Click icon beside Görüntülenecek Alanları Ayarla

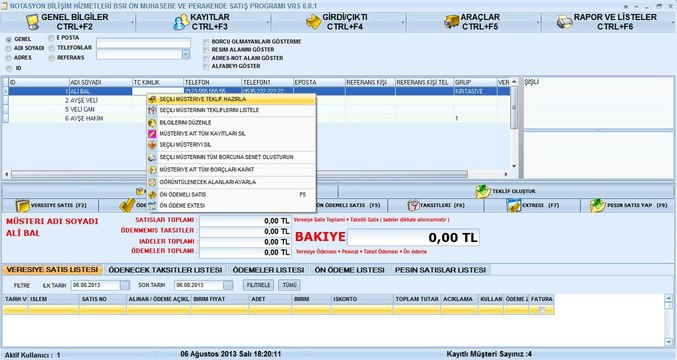pos(152,183)
